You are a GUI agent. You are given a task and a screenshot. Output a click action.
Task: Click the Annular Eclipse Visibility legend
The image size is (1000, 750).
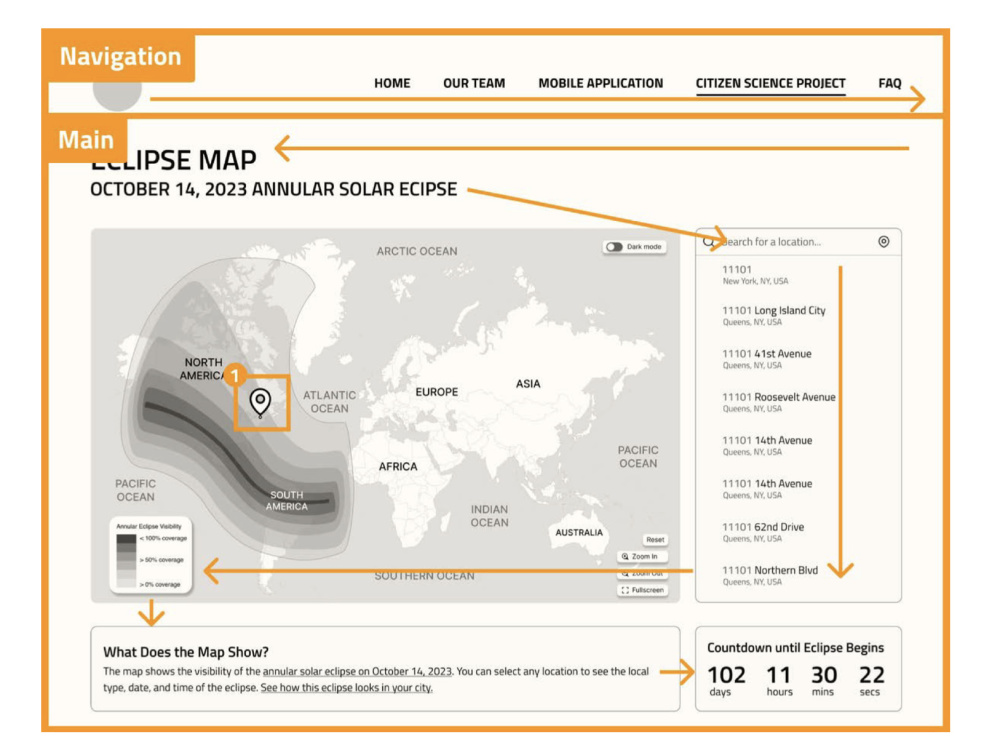151,555
